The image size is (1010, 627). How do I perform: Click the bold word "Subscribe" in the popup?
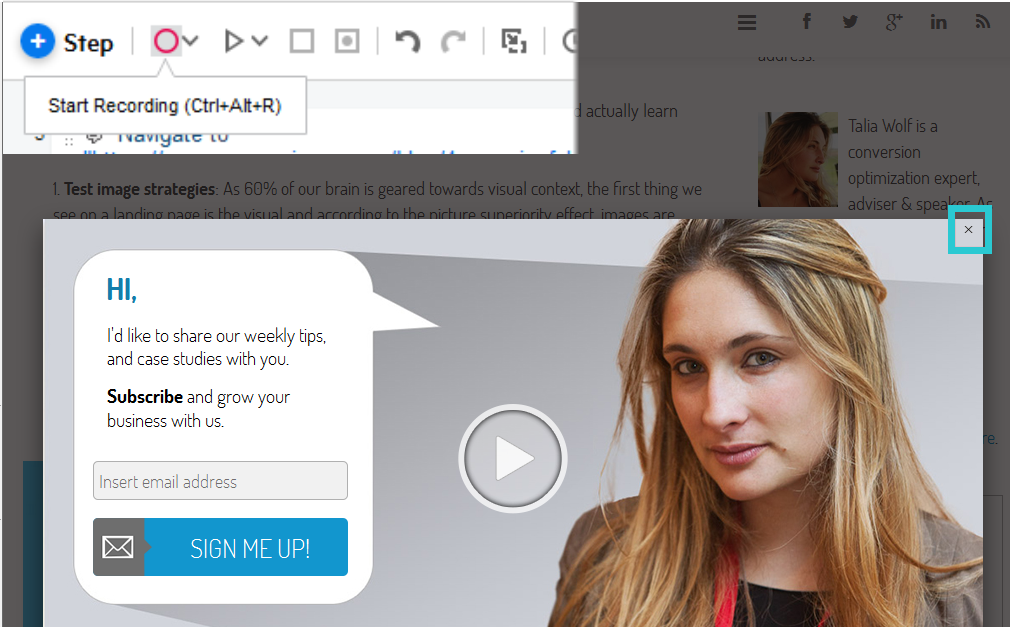click(x=145, y=396)
